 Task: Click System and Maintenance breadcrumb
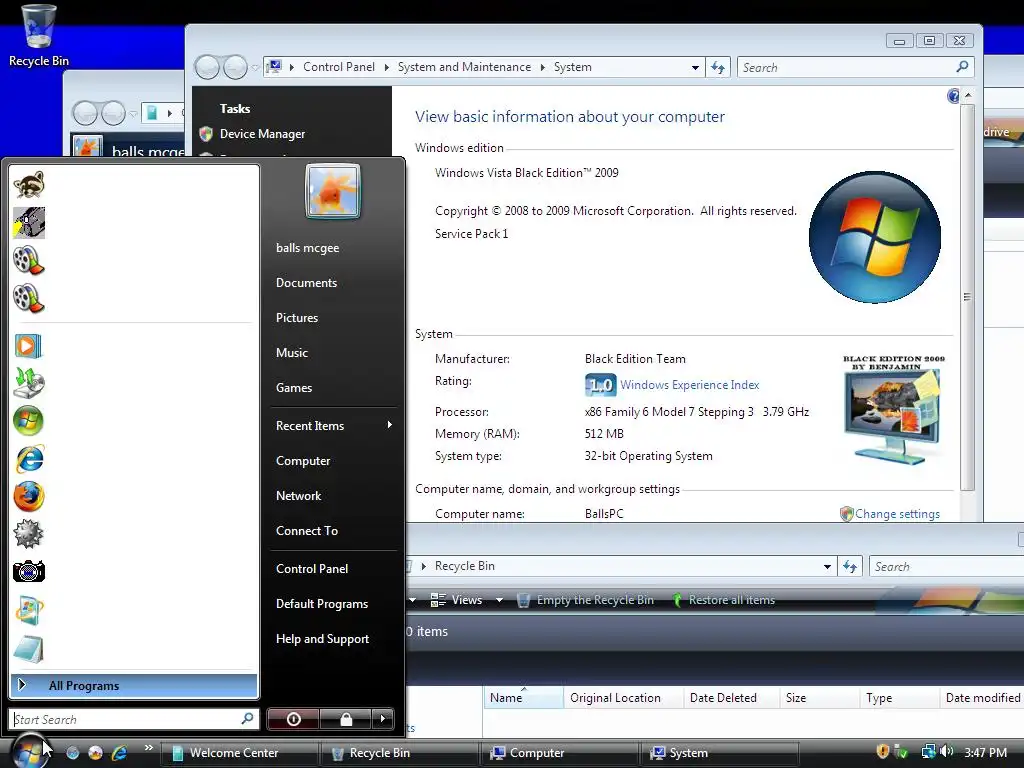point(464,67)
